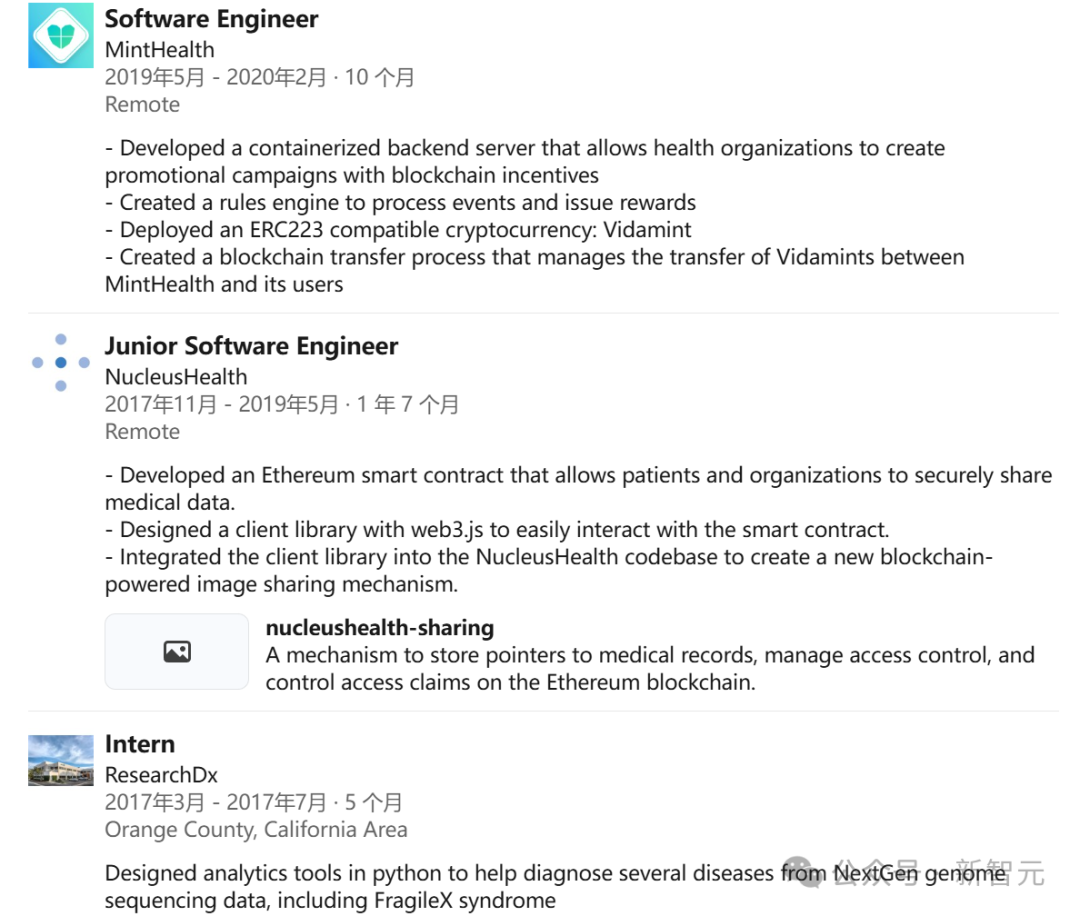Select the Intern position heading
Image resolution: width=1080 pixels, height=916 pixels.
click(x=140, y=744)
